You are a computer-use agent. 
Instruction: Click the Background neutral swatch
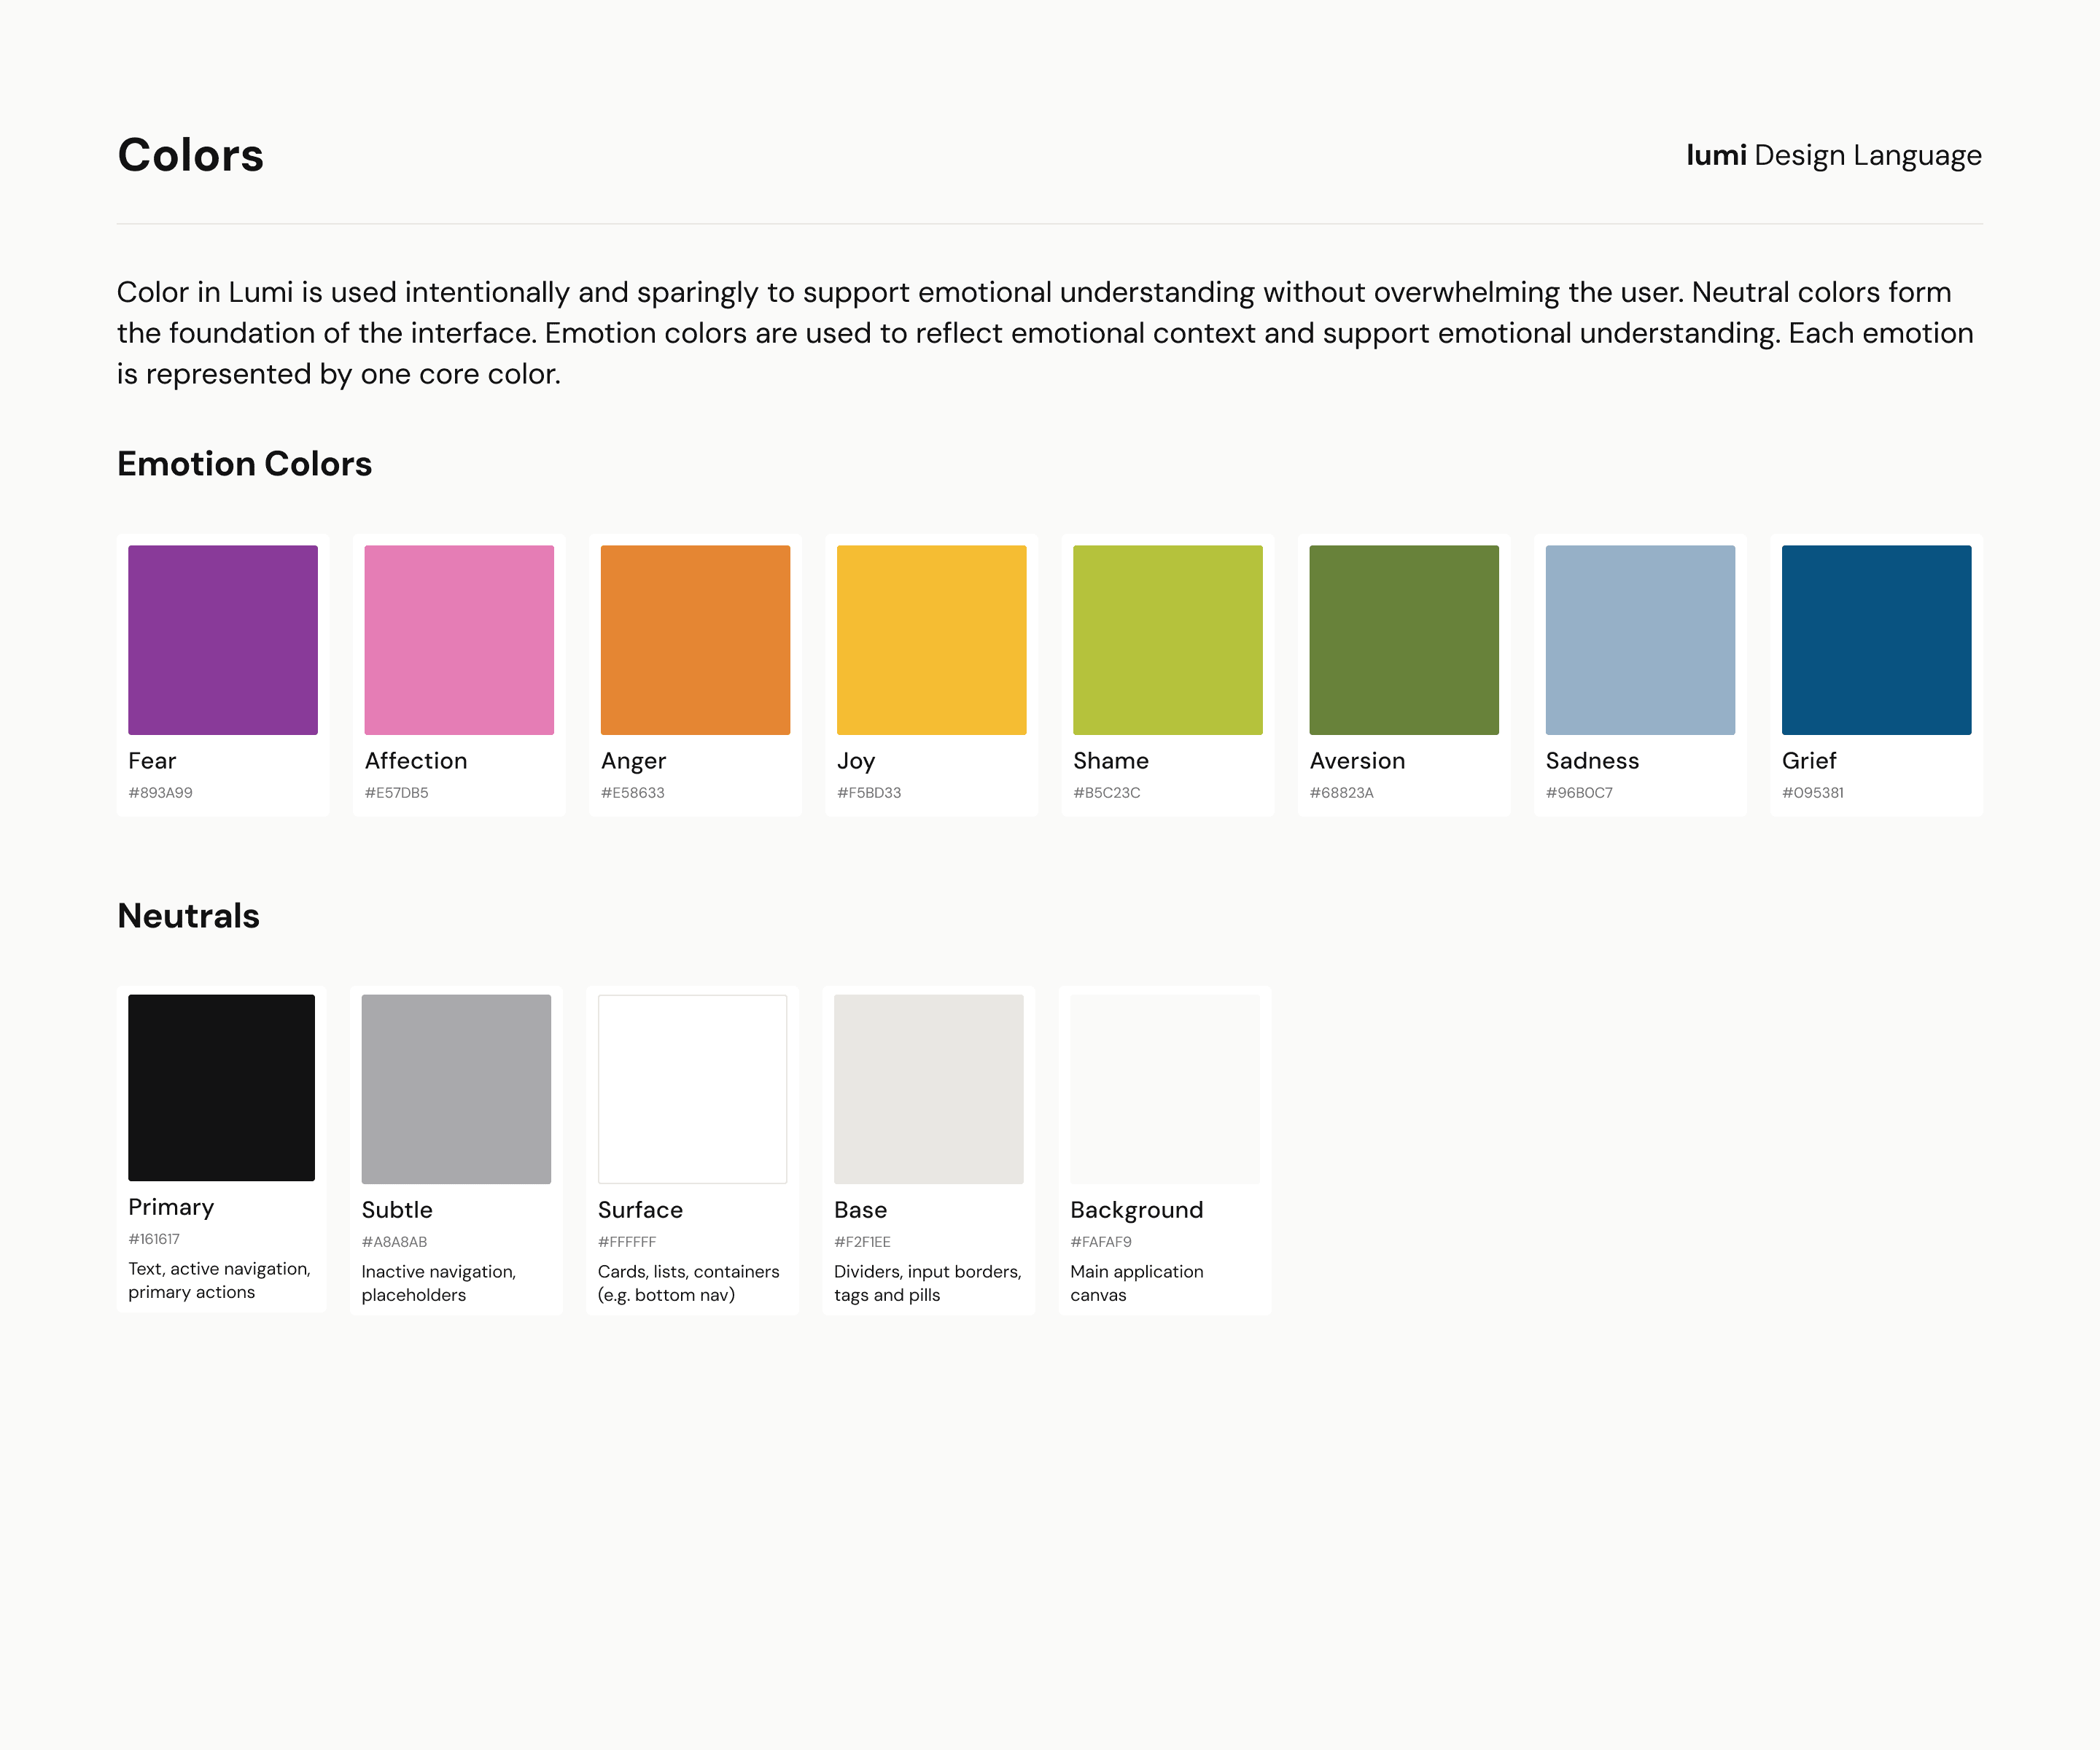(x=1164, y=1088)
